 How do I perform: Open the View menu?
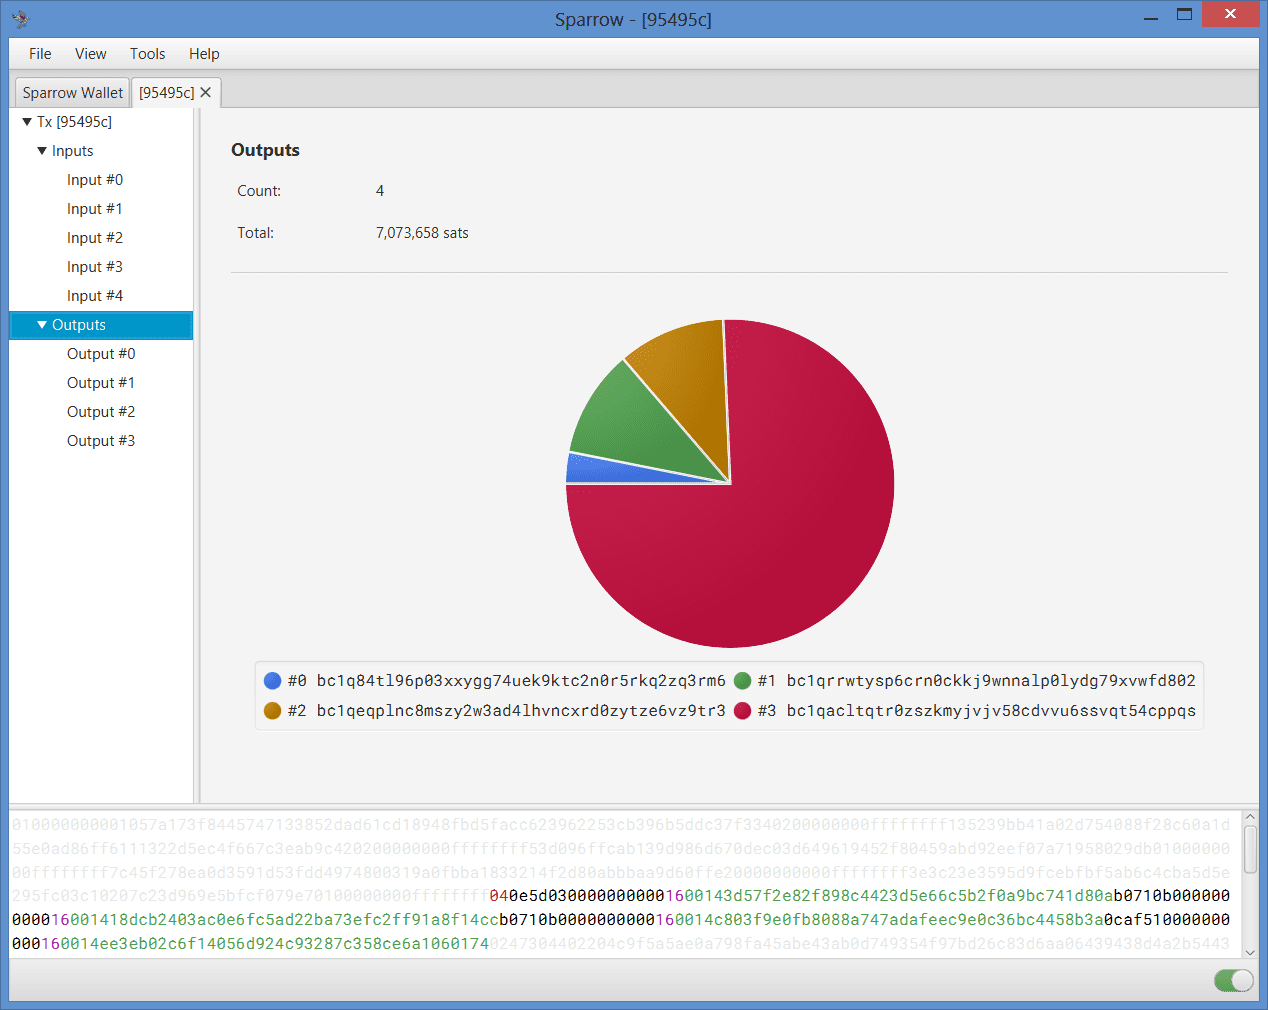click(x=90, y=54)
